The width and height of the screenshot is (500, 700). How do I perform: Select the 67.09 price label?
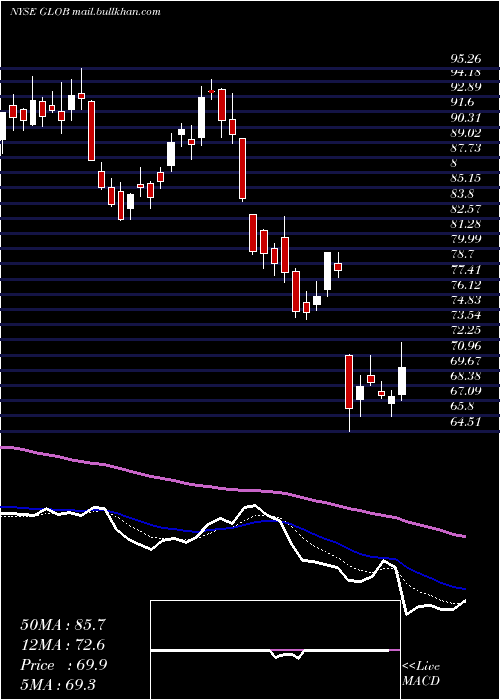(x=466, y=391)
